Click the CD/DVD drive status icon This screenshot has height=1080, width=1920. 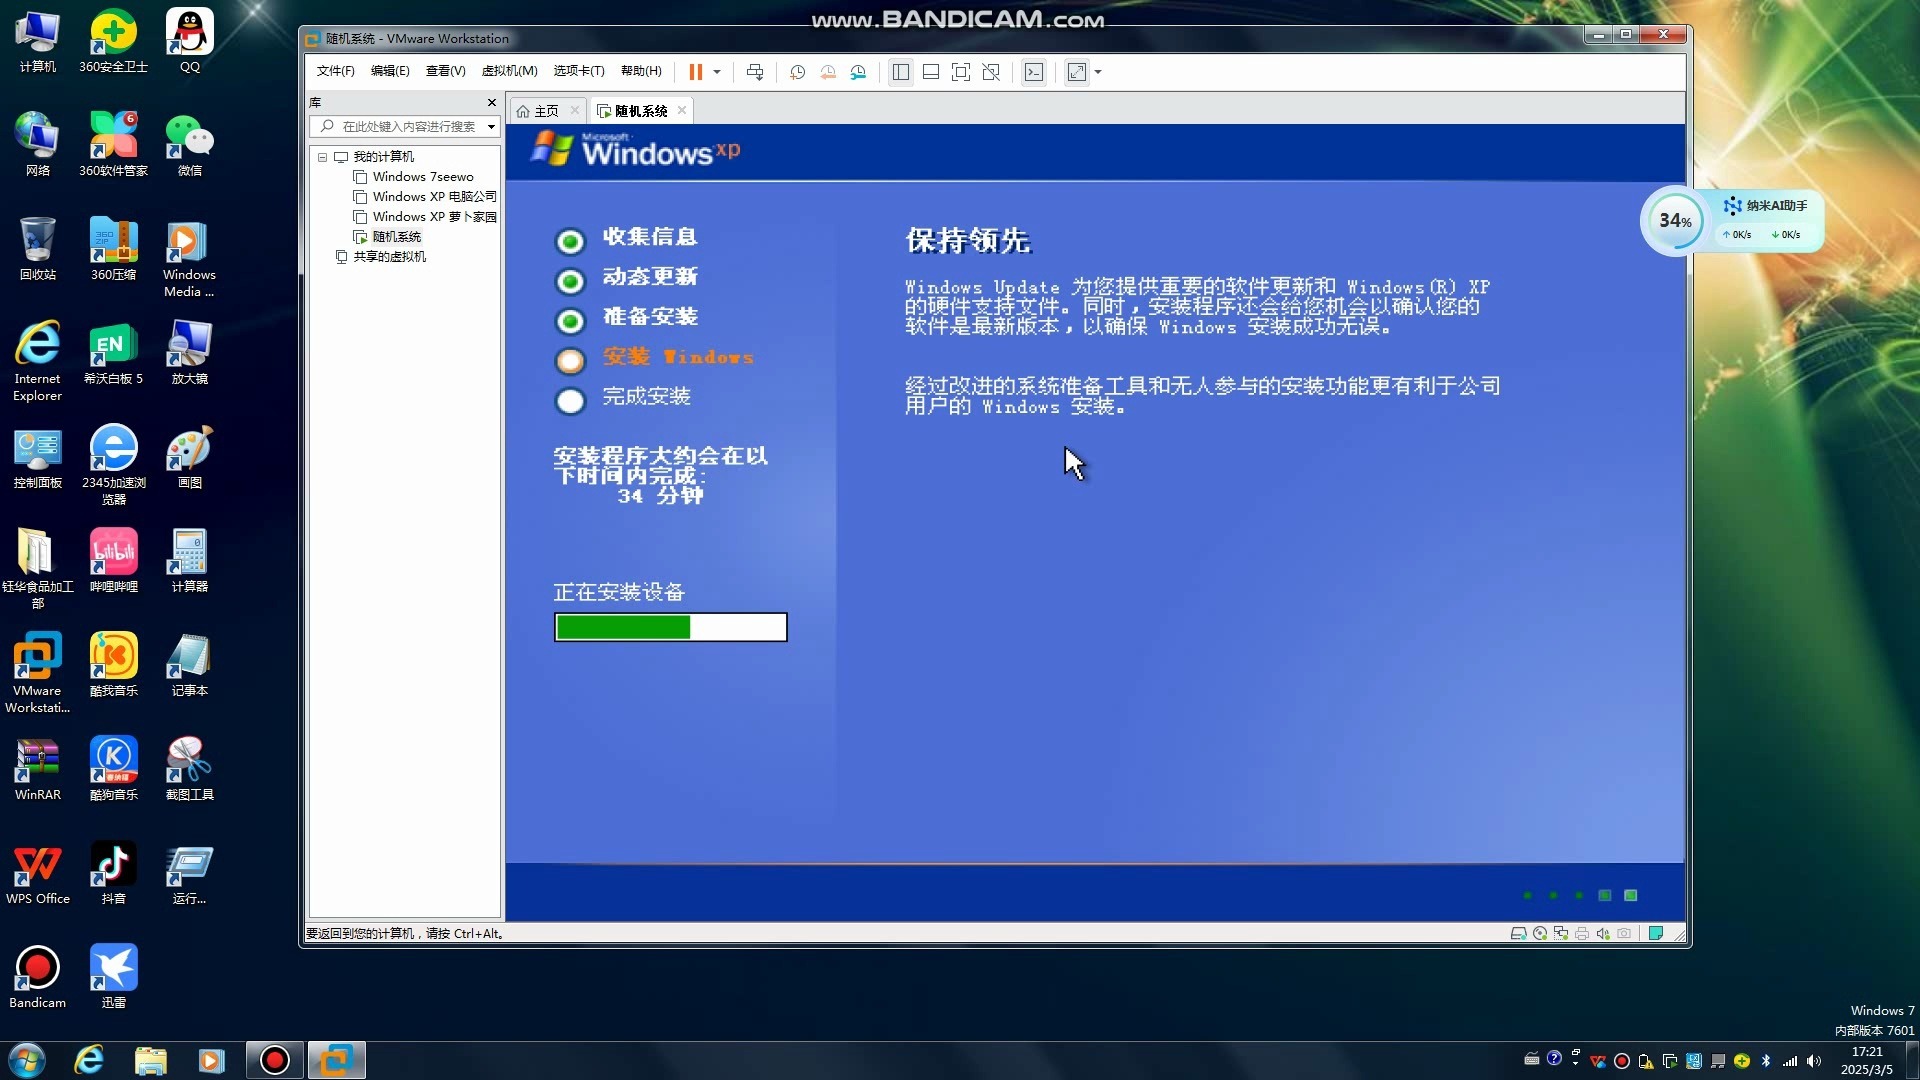tap(1540, 933)
